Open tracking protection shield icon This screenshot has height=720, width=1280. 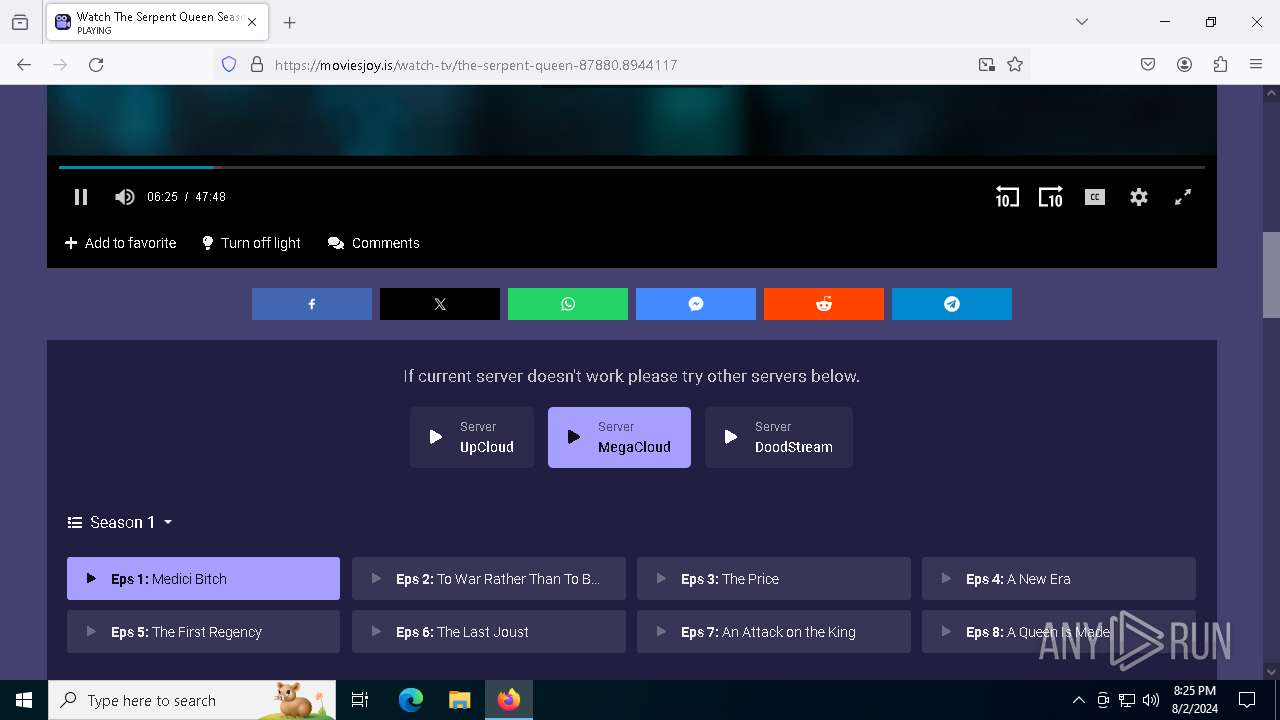coord(229,64)
